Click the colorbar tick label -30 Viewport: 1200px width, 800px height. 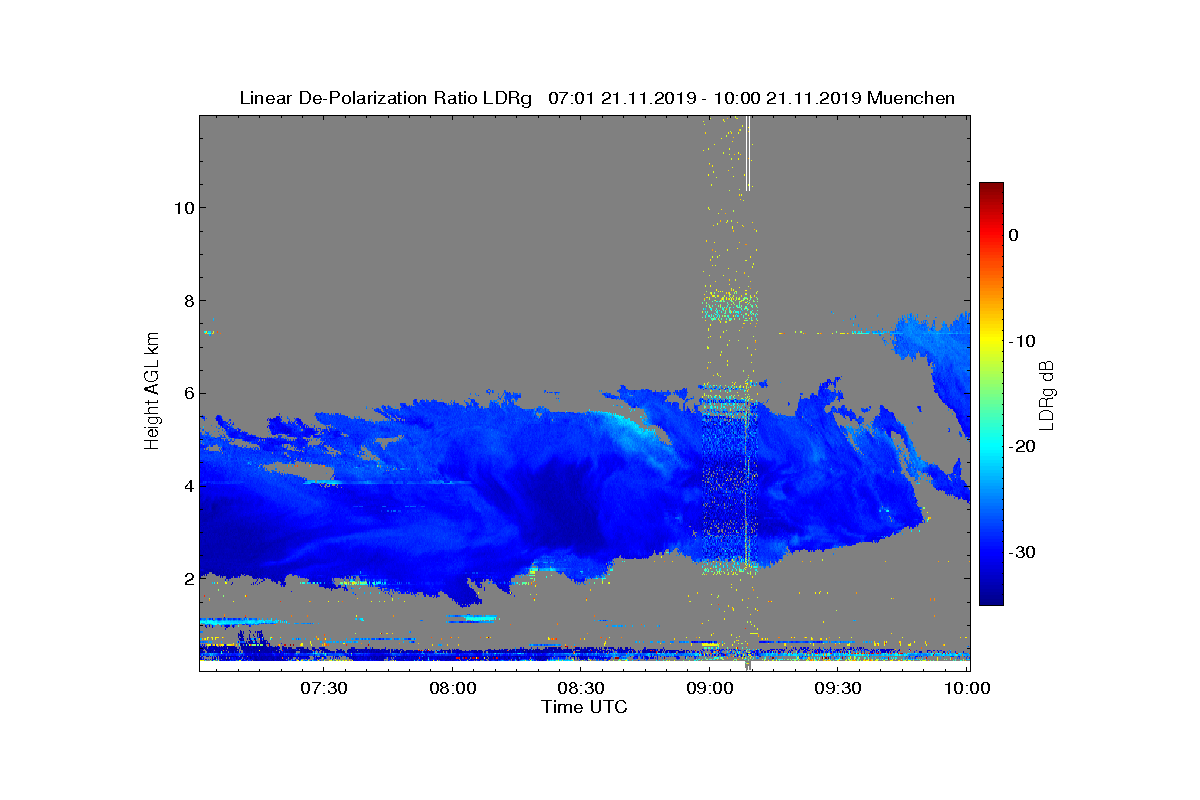(x=1022, y=552)
